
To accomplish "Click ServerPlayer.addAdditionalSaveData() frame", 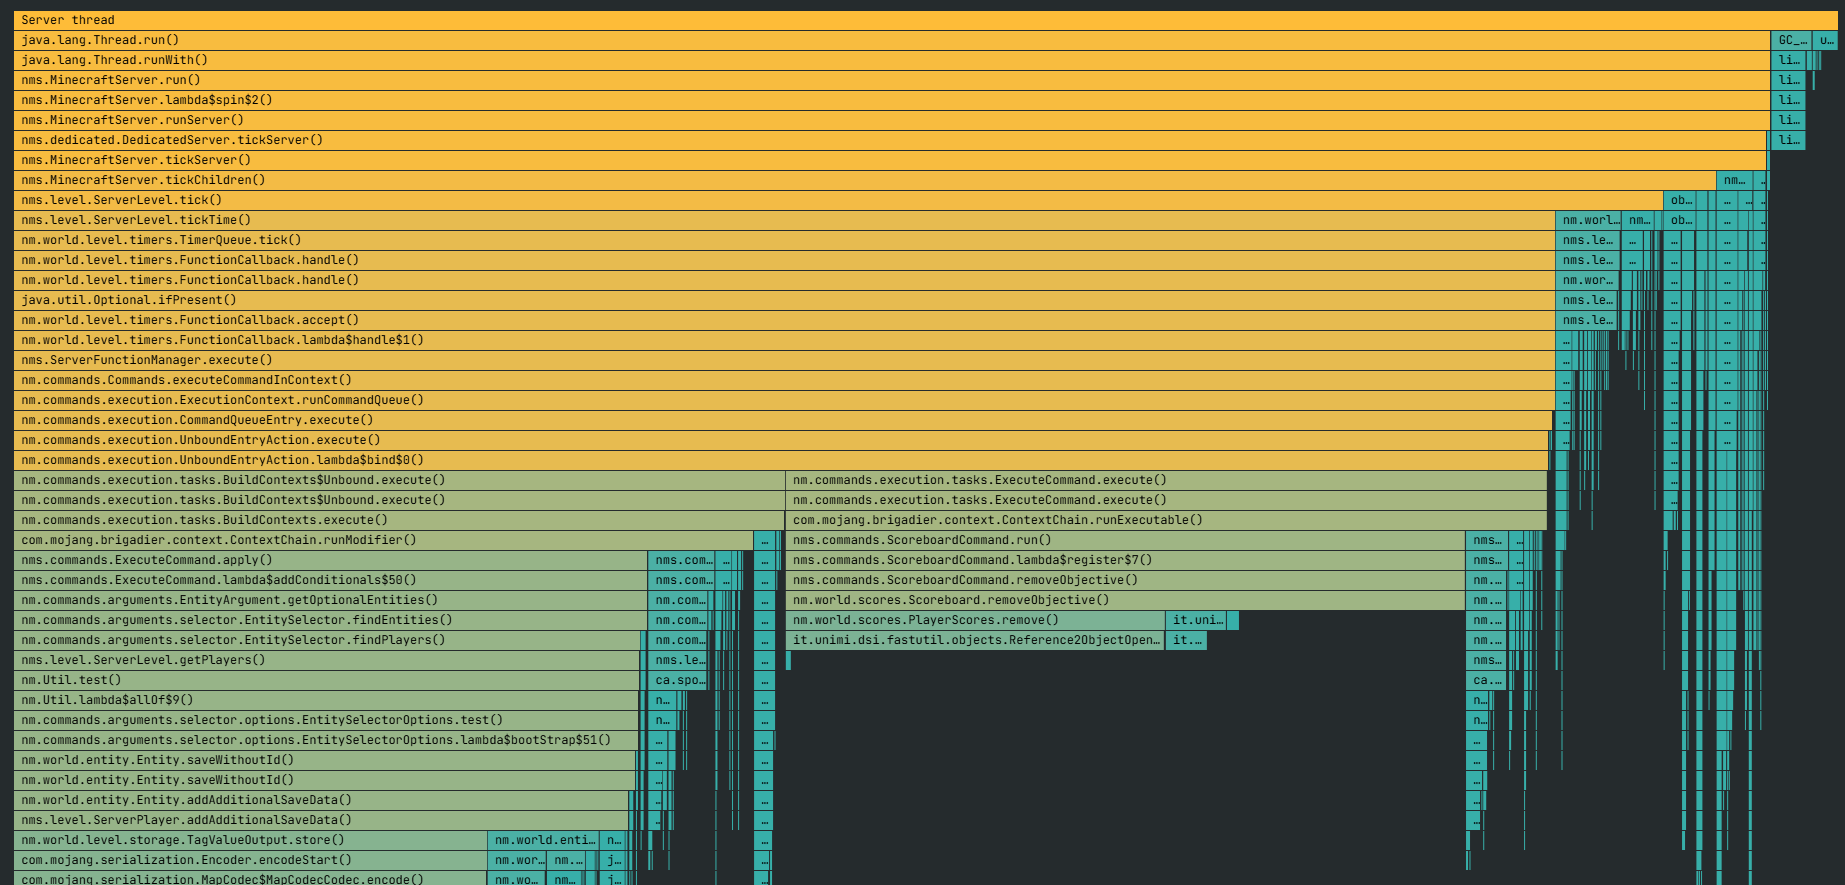I will click(321, 820).
